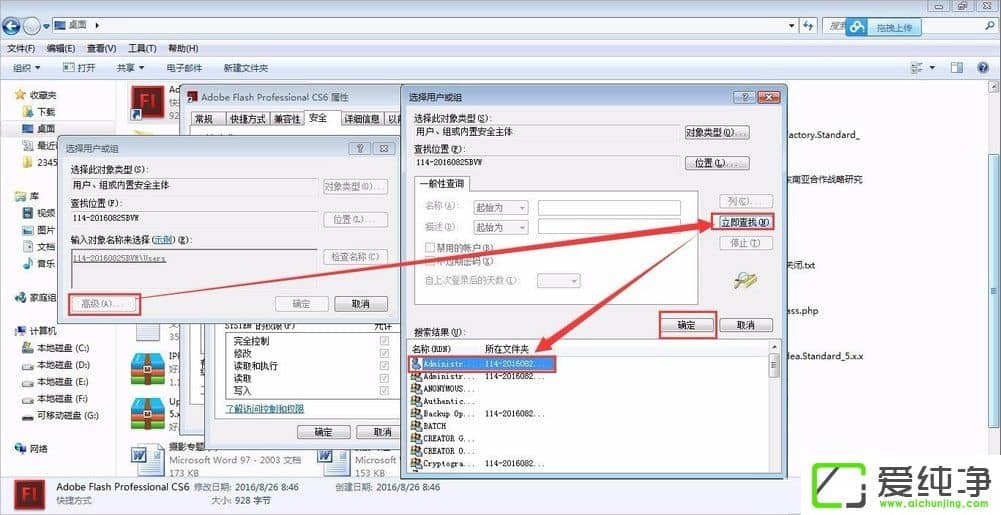
Task: Open 查看(V) menu
Action: (102, 49)
